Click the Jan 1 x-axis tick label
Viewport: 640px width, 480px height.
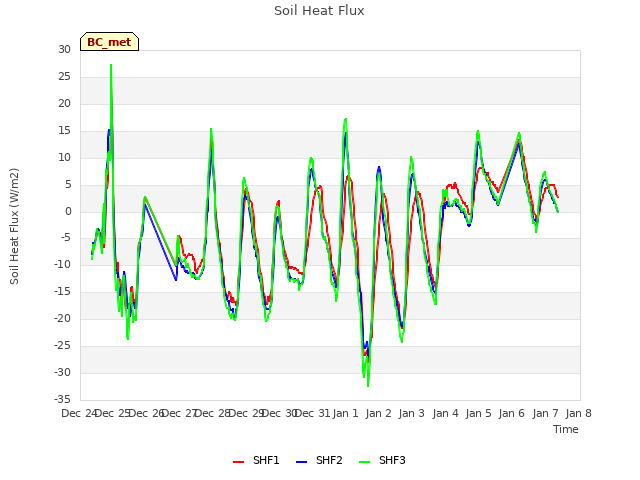click(x=345, y=413)
